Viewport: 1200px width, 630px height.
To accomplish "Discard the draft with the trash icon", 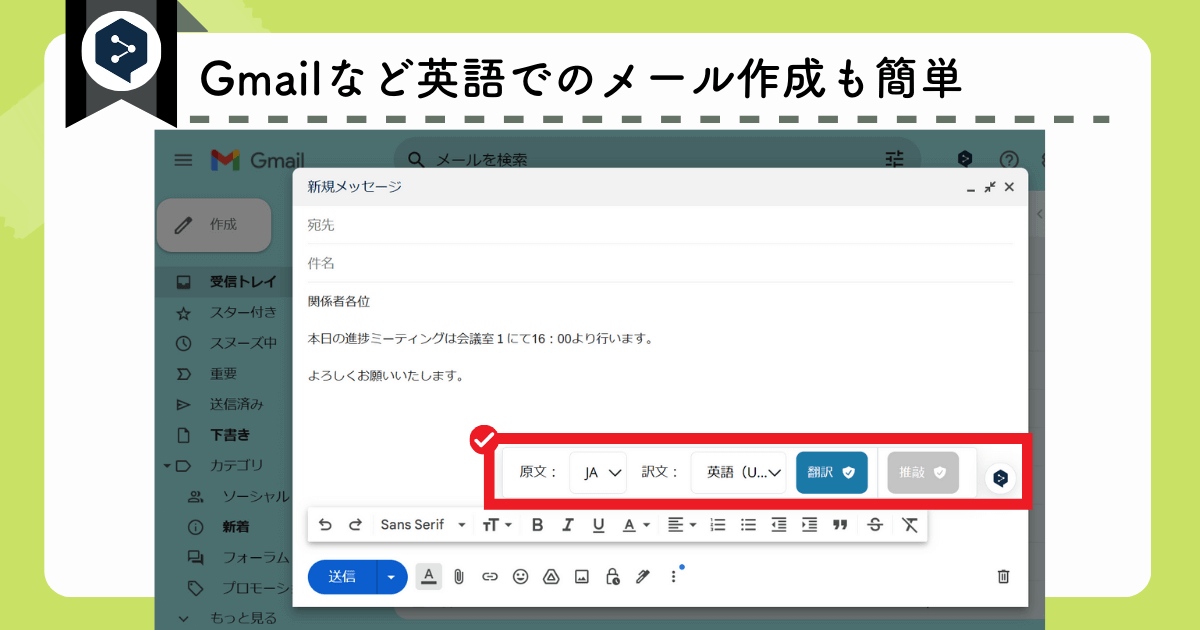I will click(1003, 577).
